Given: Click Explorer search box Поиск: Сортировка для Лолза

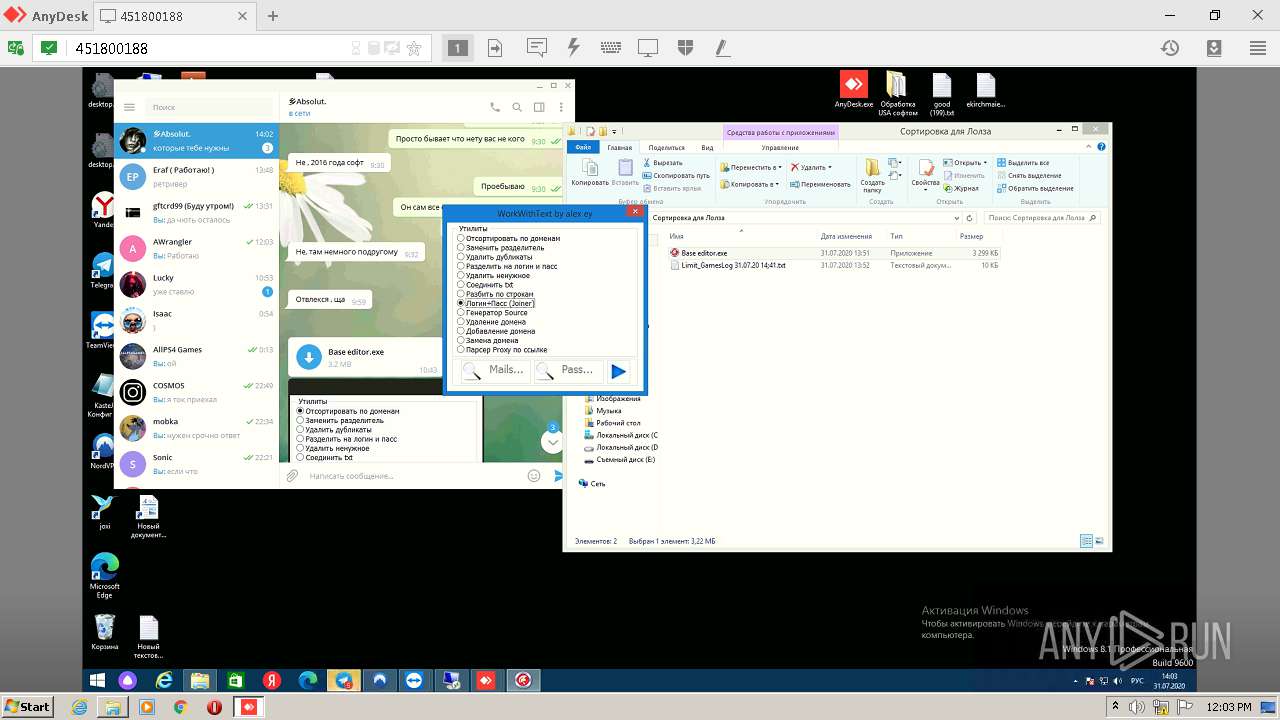Looking at the screenshot, I should [1041, 217].
